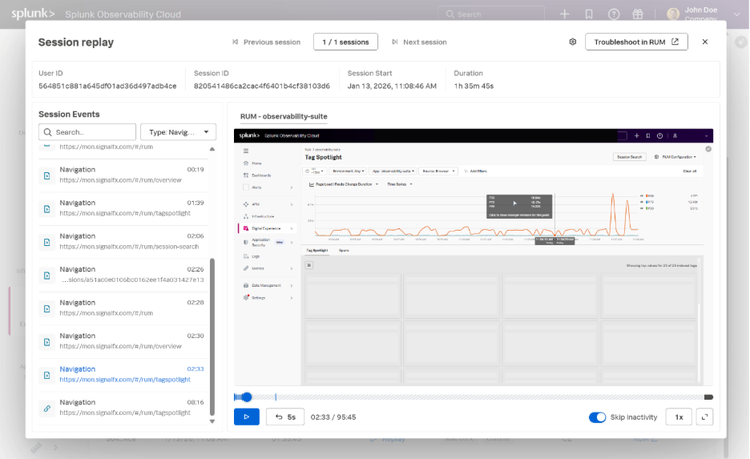Play the session replay

pos(246,417)
